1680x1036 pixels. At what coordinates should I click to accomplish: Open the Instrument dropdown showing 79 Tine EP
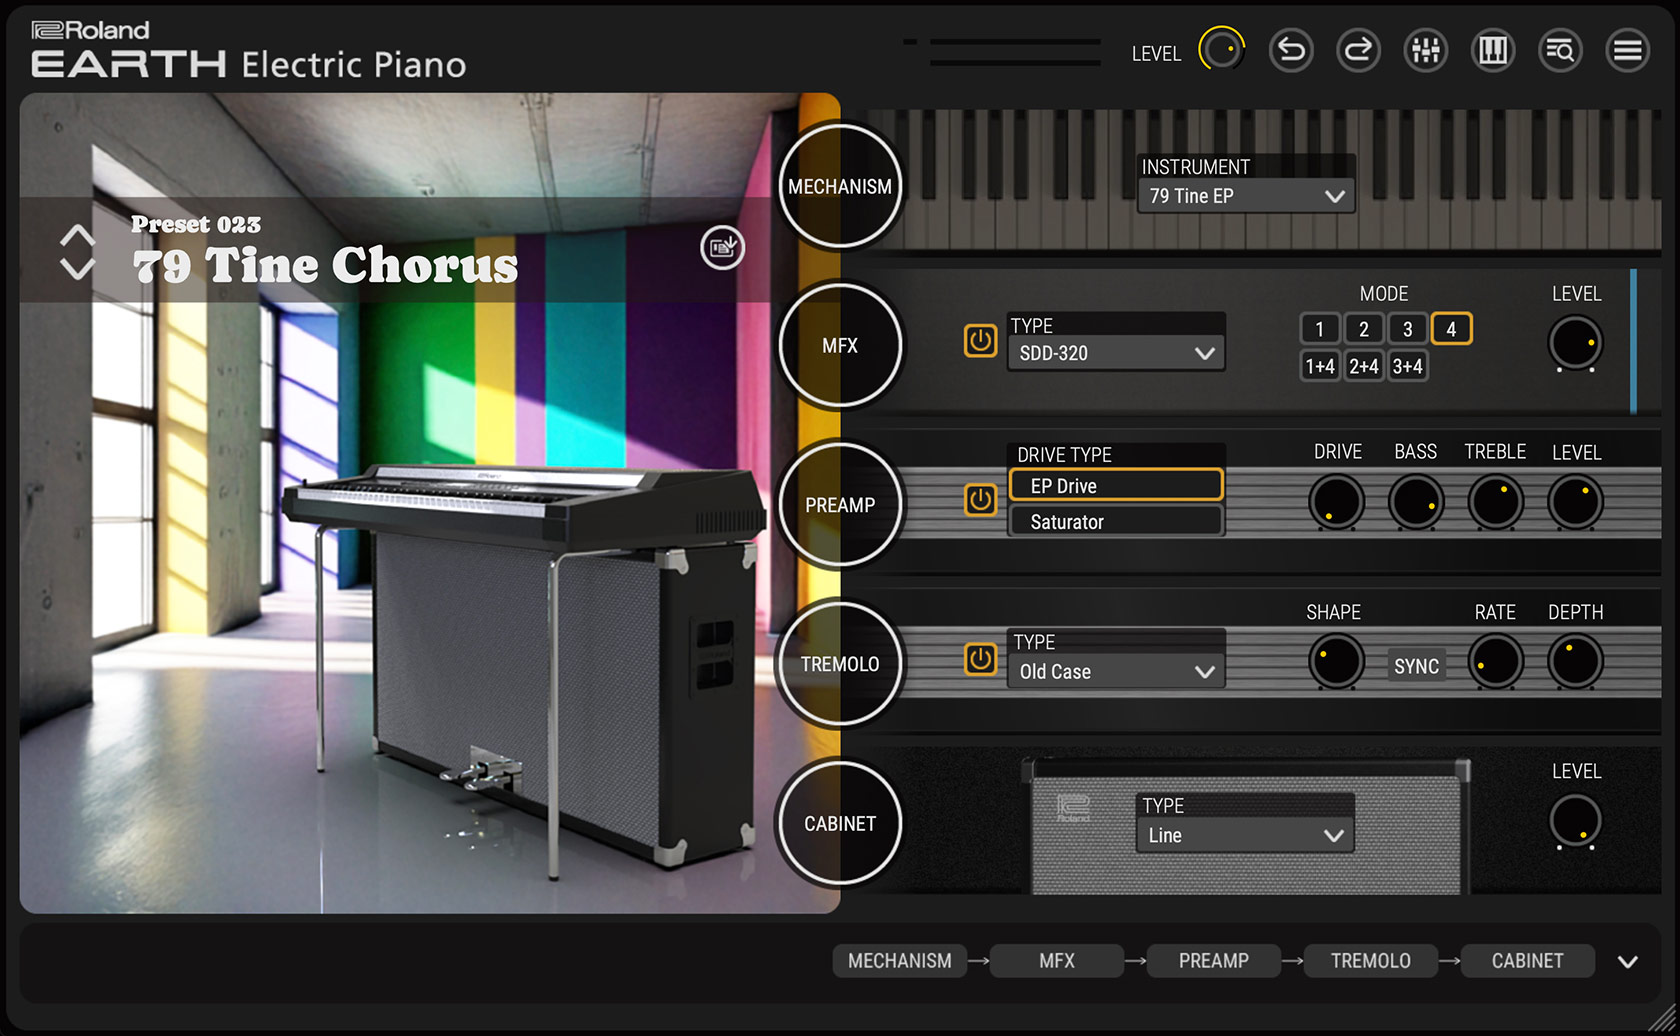[x=1246, y=196]
